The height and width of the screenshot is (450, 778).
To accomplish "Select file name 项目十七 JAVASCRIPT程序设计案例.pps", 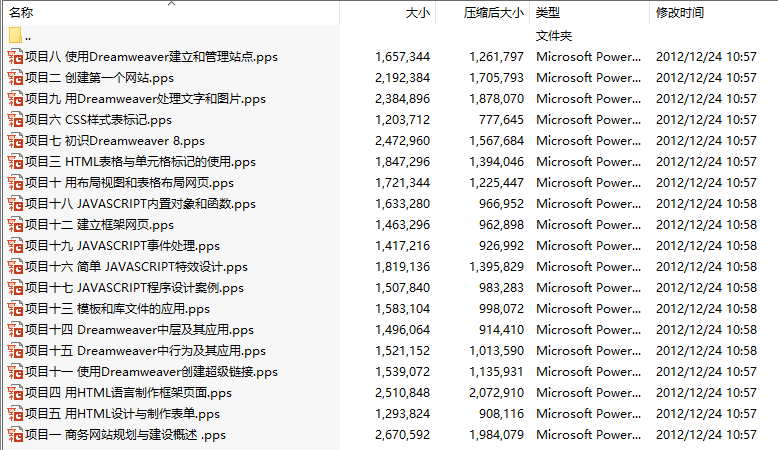I will pos(134,288).
